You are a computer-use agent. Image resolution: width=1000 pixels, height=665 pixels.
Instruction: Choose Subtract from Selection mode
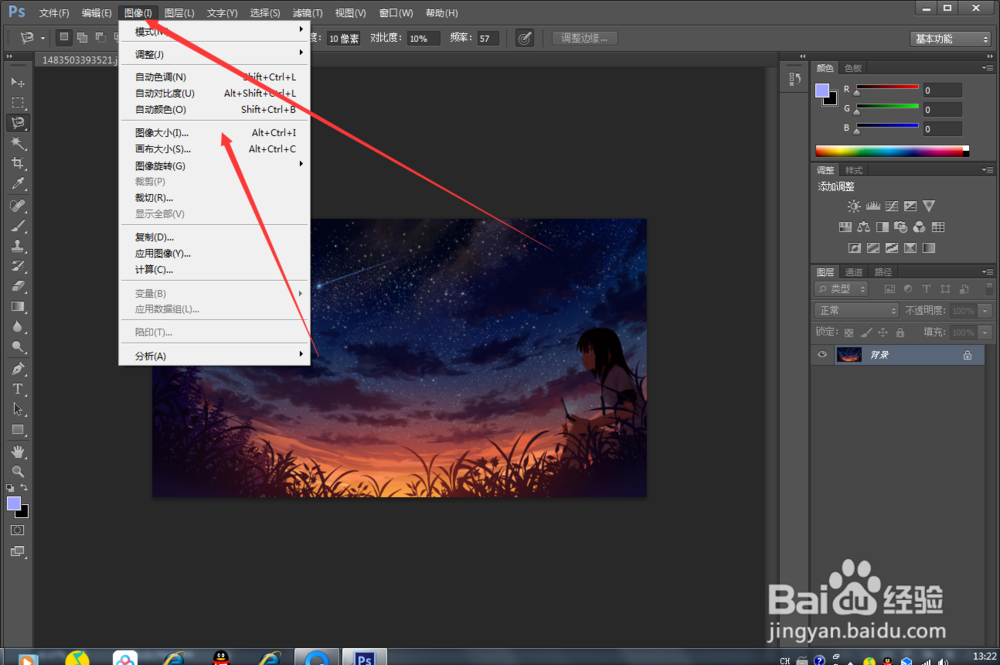[x=100, y=37]
